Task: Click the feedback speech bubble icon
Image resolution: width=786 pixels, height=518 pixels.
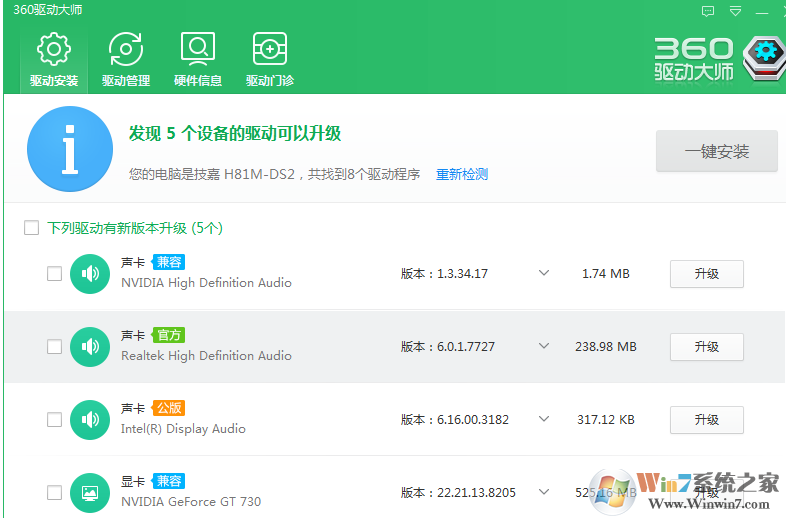Action: 708,12
